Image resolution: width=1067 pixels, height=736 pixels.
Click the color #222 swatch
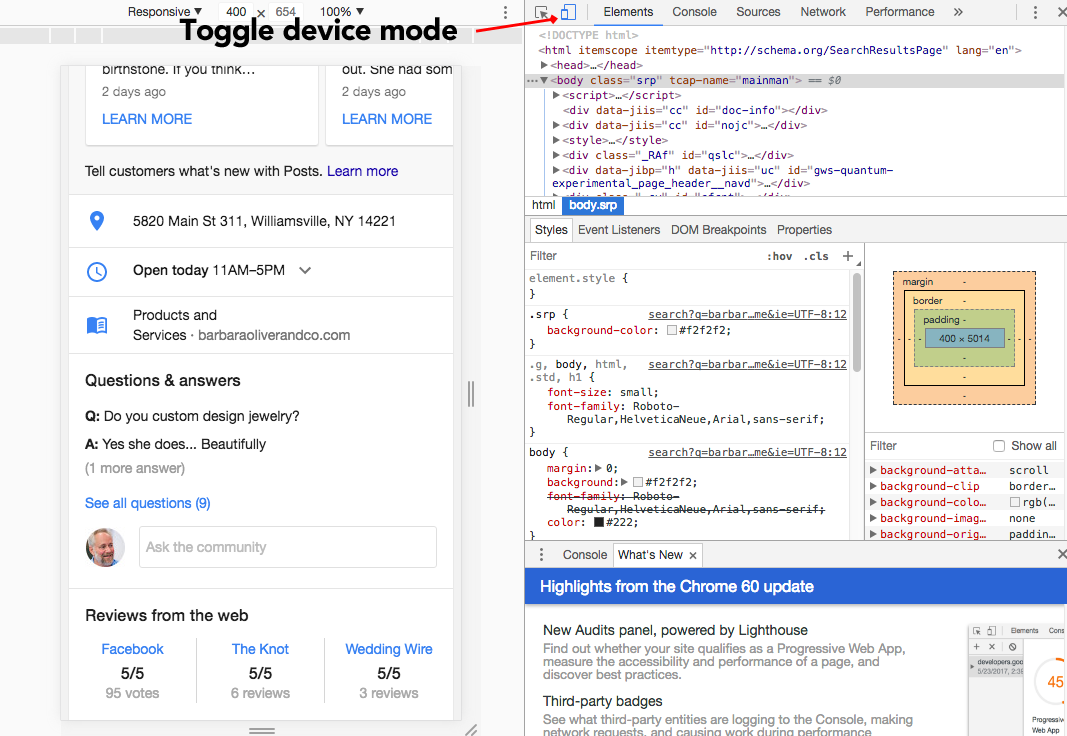pos(599,522)
